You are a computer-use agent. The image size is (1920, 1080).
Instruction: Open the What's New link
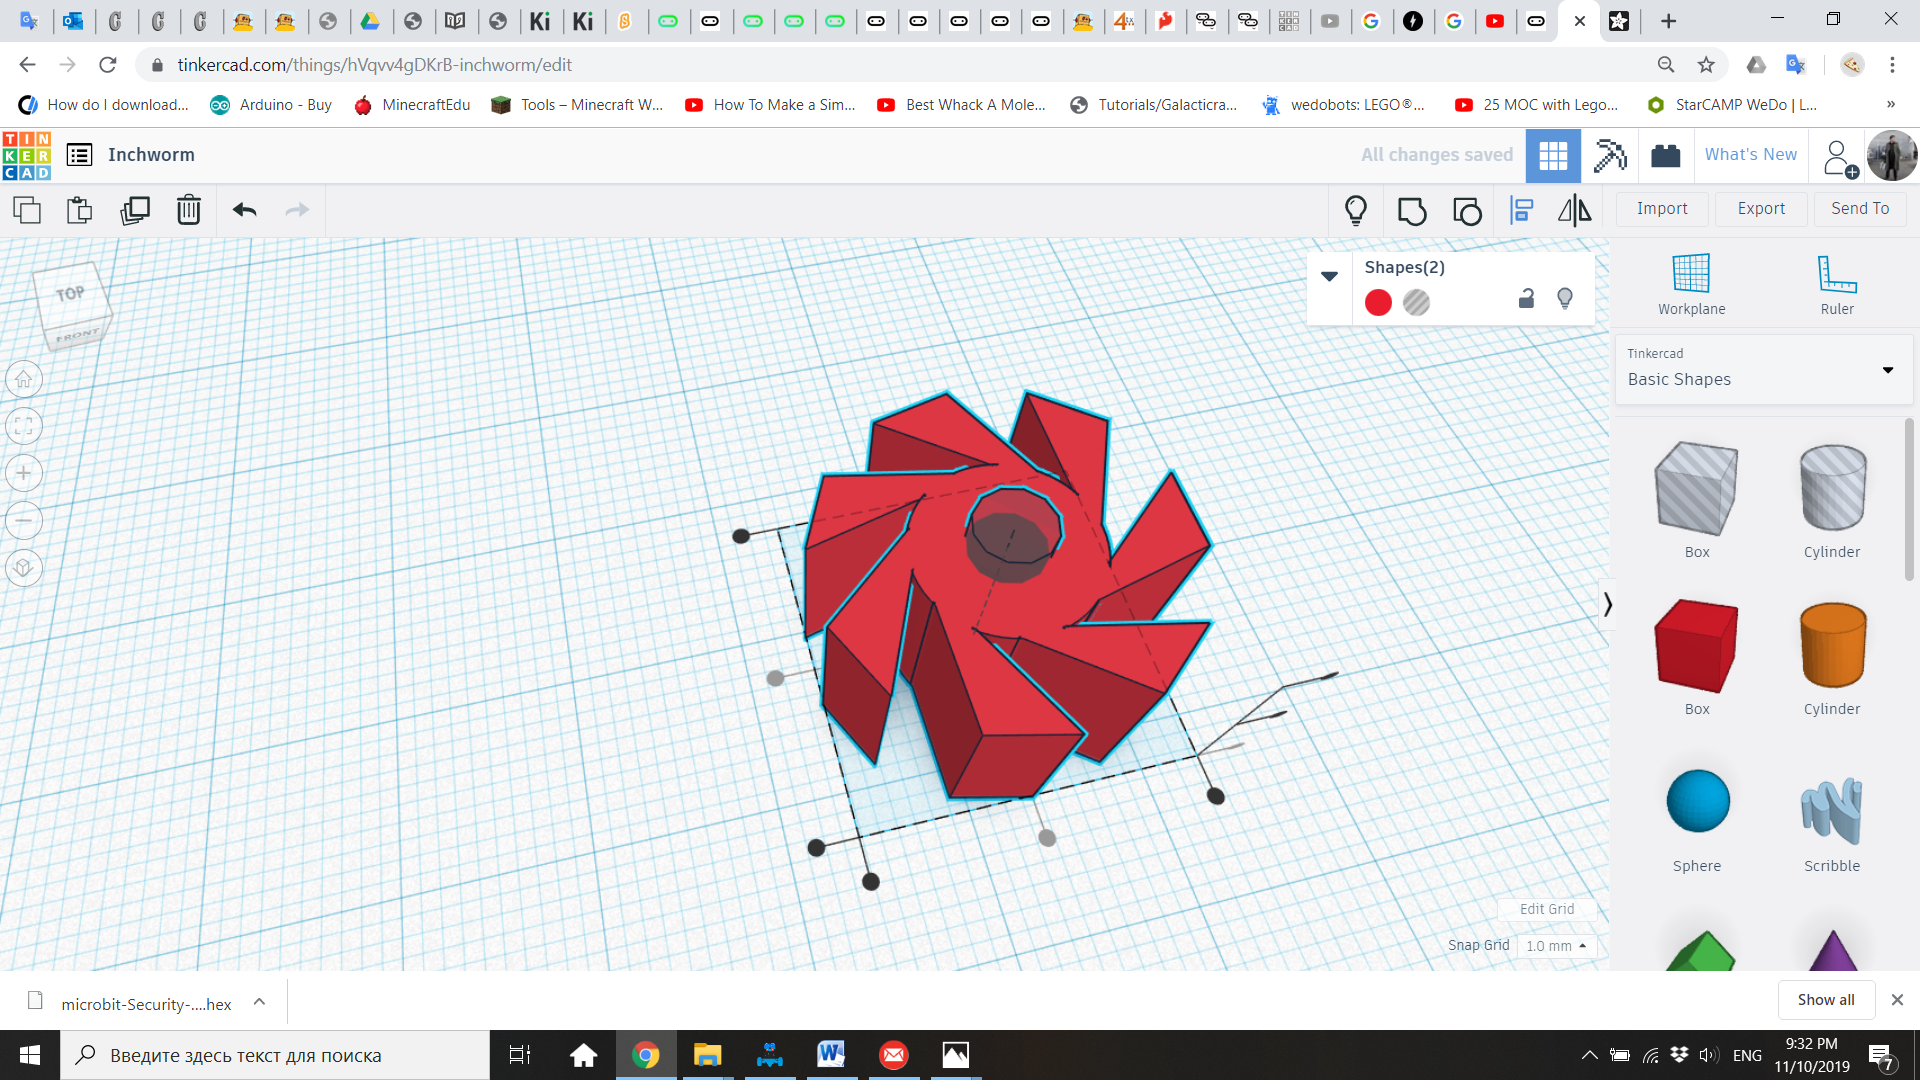click(x=1750, y=154)
